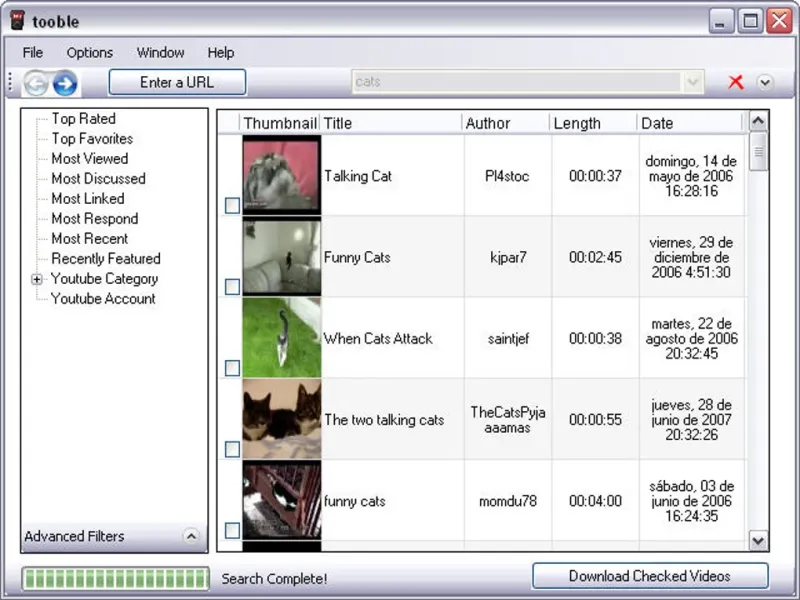This screenshot has height=600, width=800.
Task: Select Recently Featured in the tree
Action: tap(106, 259)
